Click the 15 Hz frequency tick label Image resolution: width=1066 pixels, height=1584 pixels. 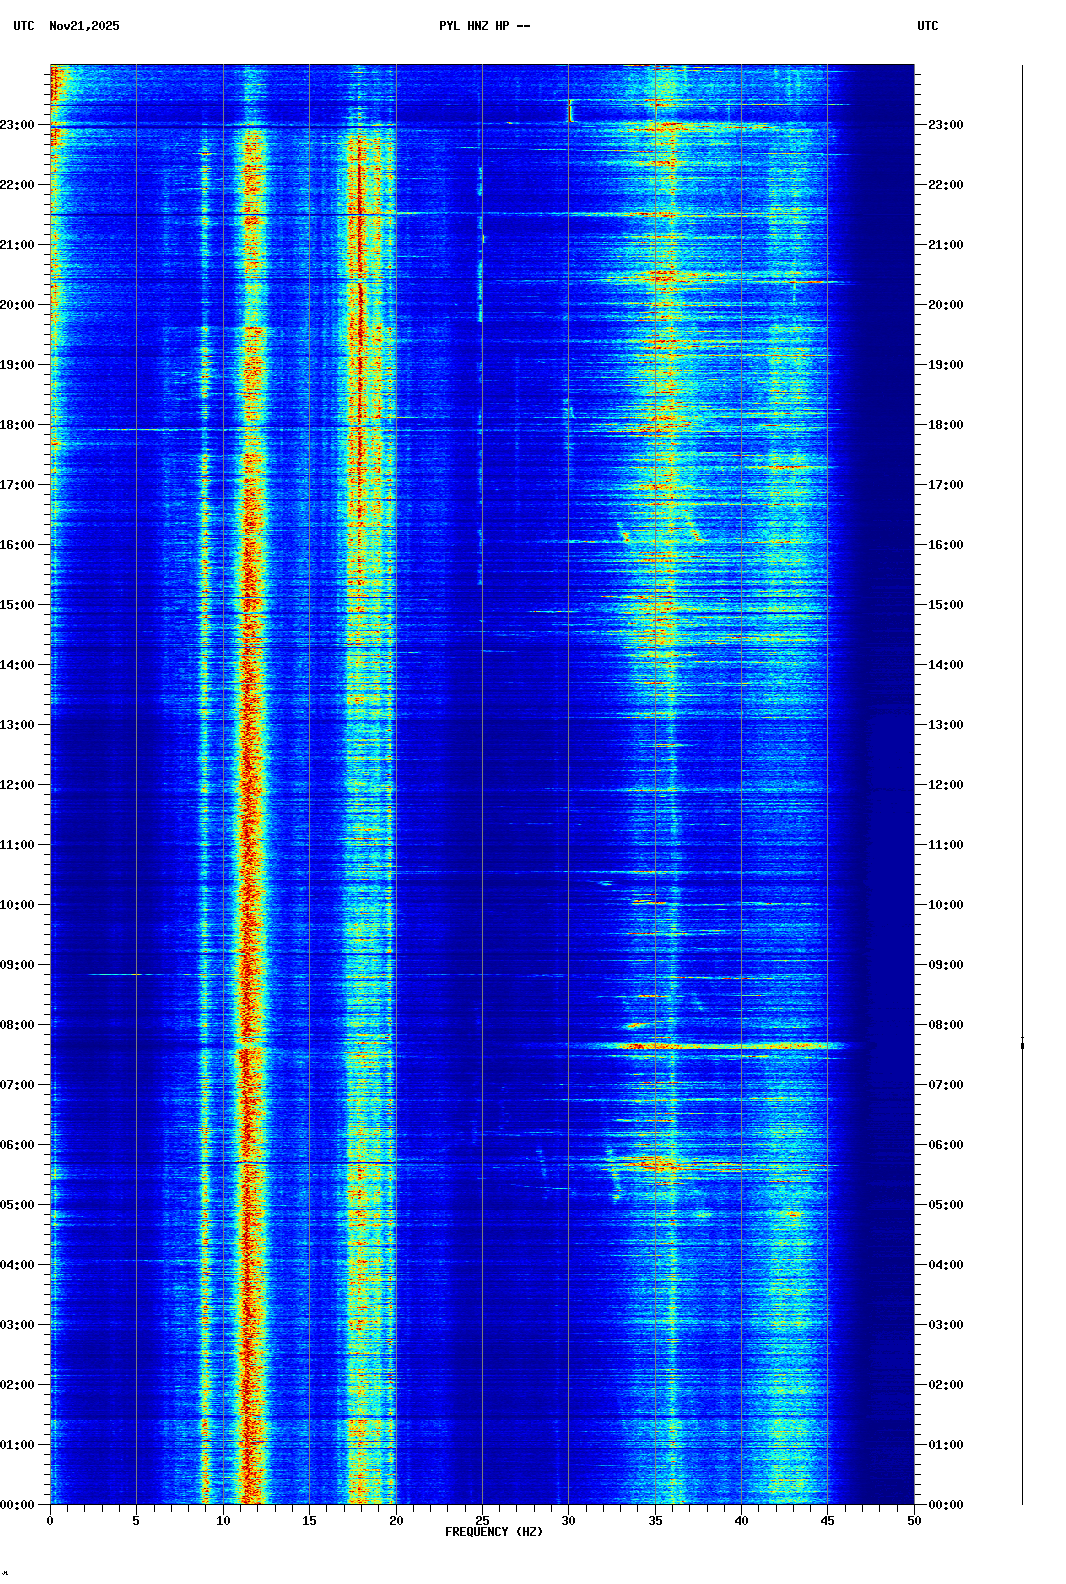click(x=309, y=1521)
